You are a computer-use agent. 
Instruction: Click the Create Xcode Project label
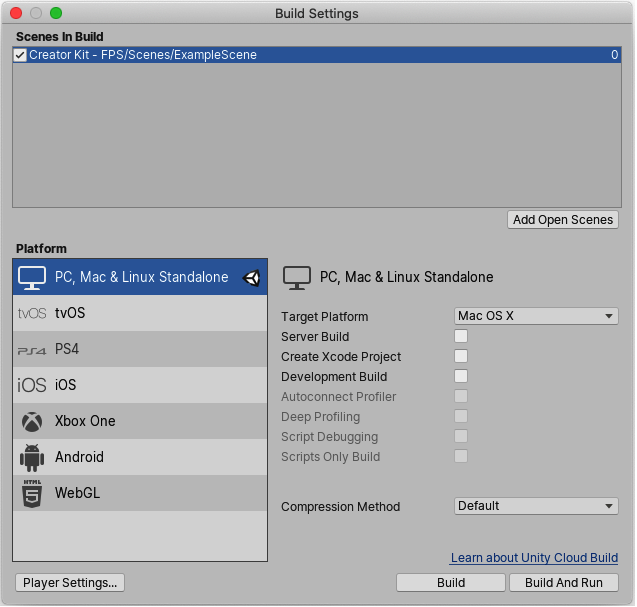click(x=341, y=357)
